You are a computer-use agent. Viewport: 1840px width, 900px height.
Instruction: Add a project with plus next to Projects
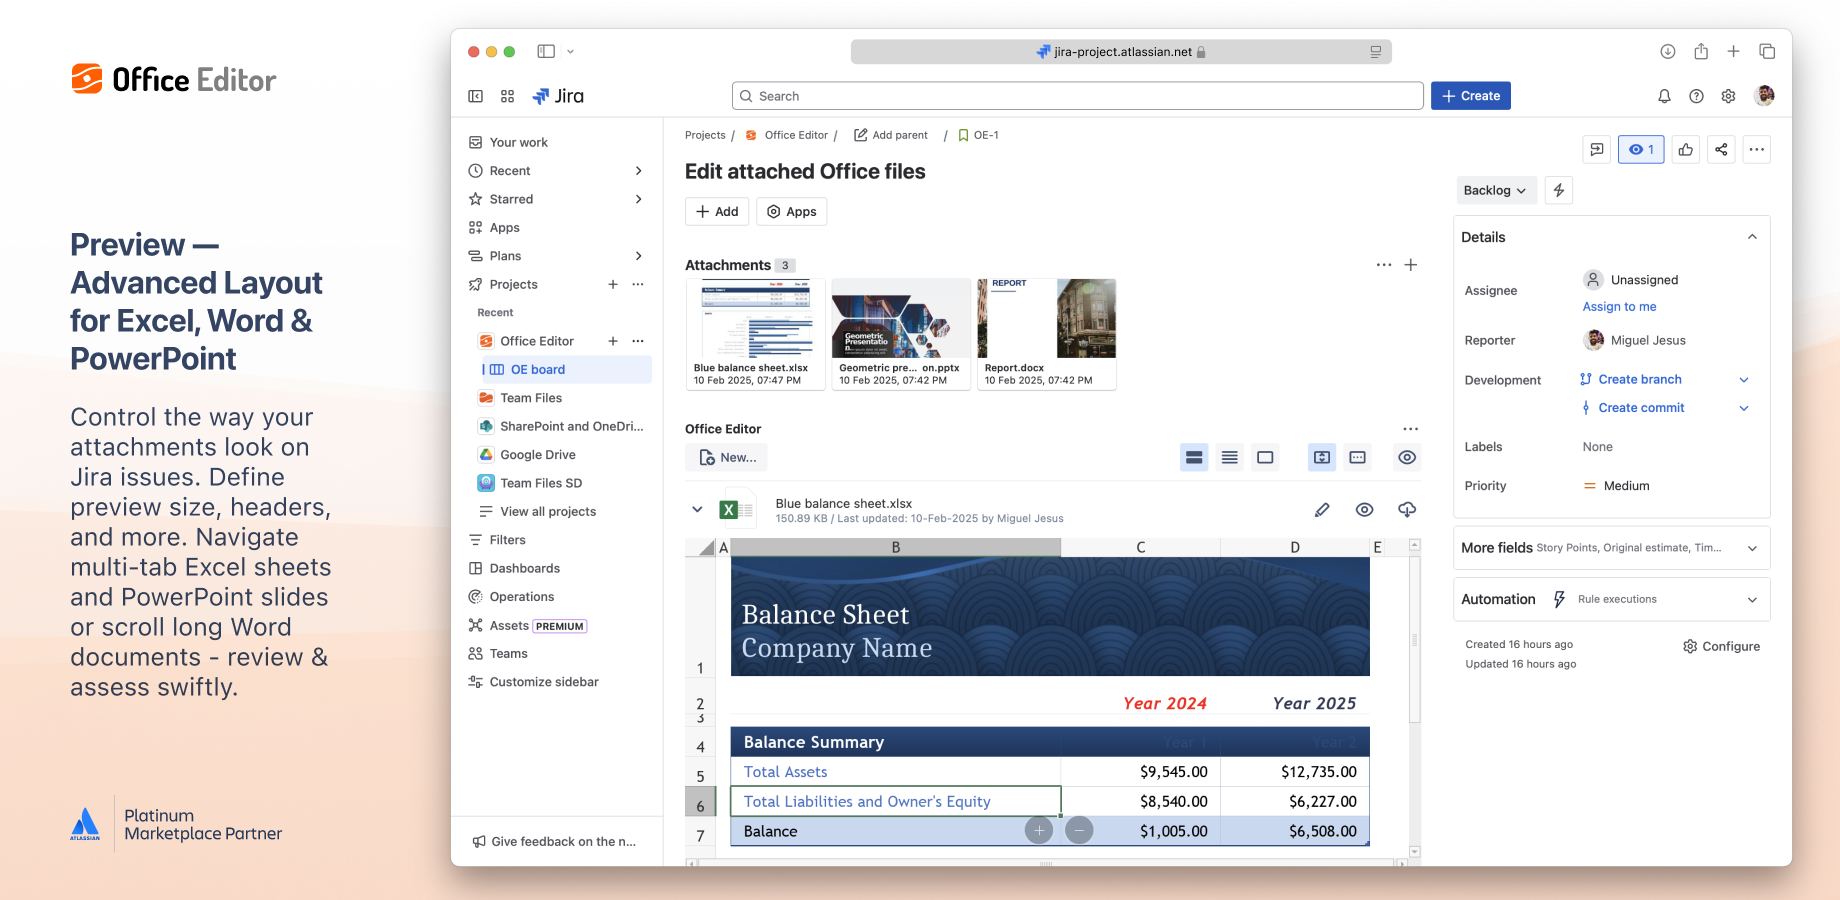coord(613,284)
